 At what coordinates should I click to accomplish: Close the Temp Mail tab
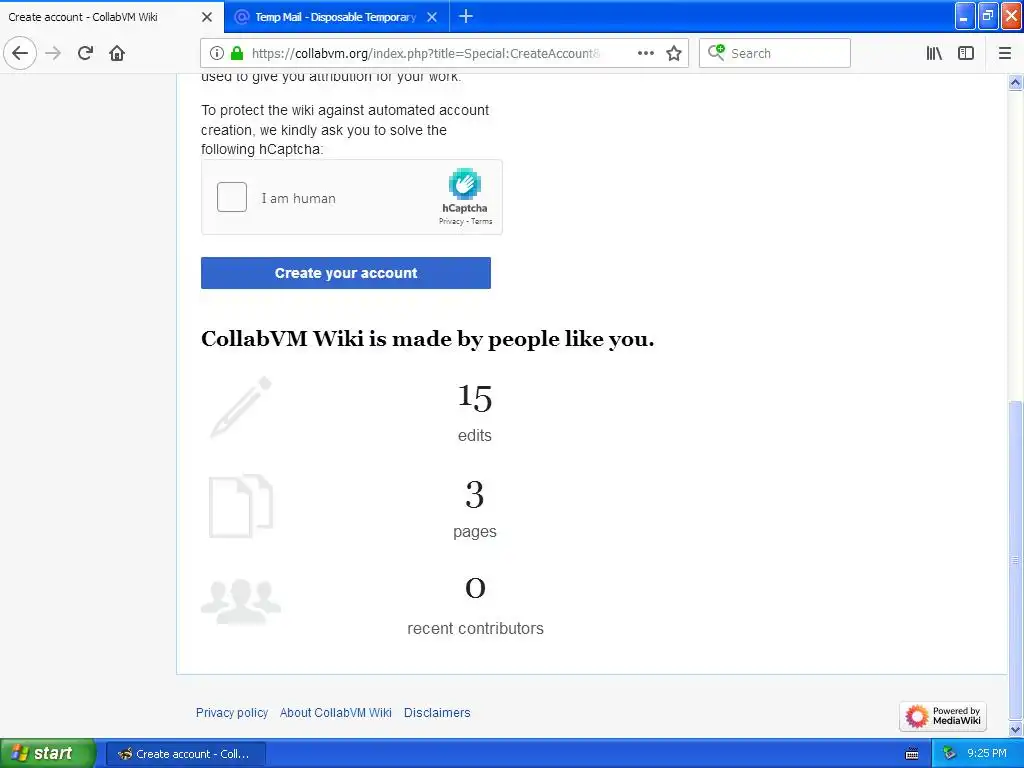coord(432,17)
